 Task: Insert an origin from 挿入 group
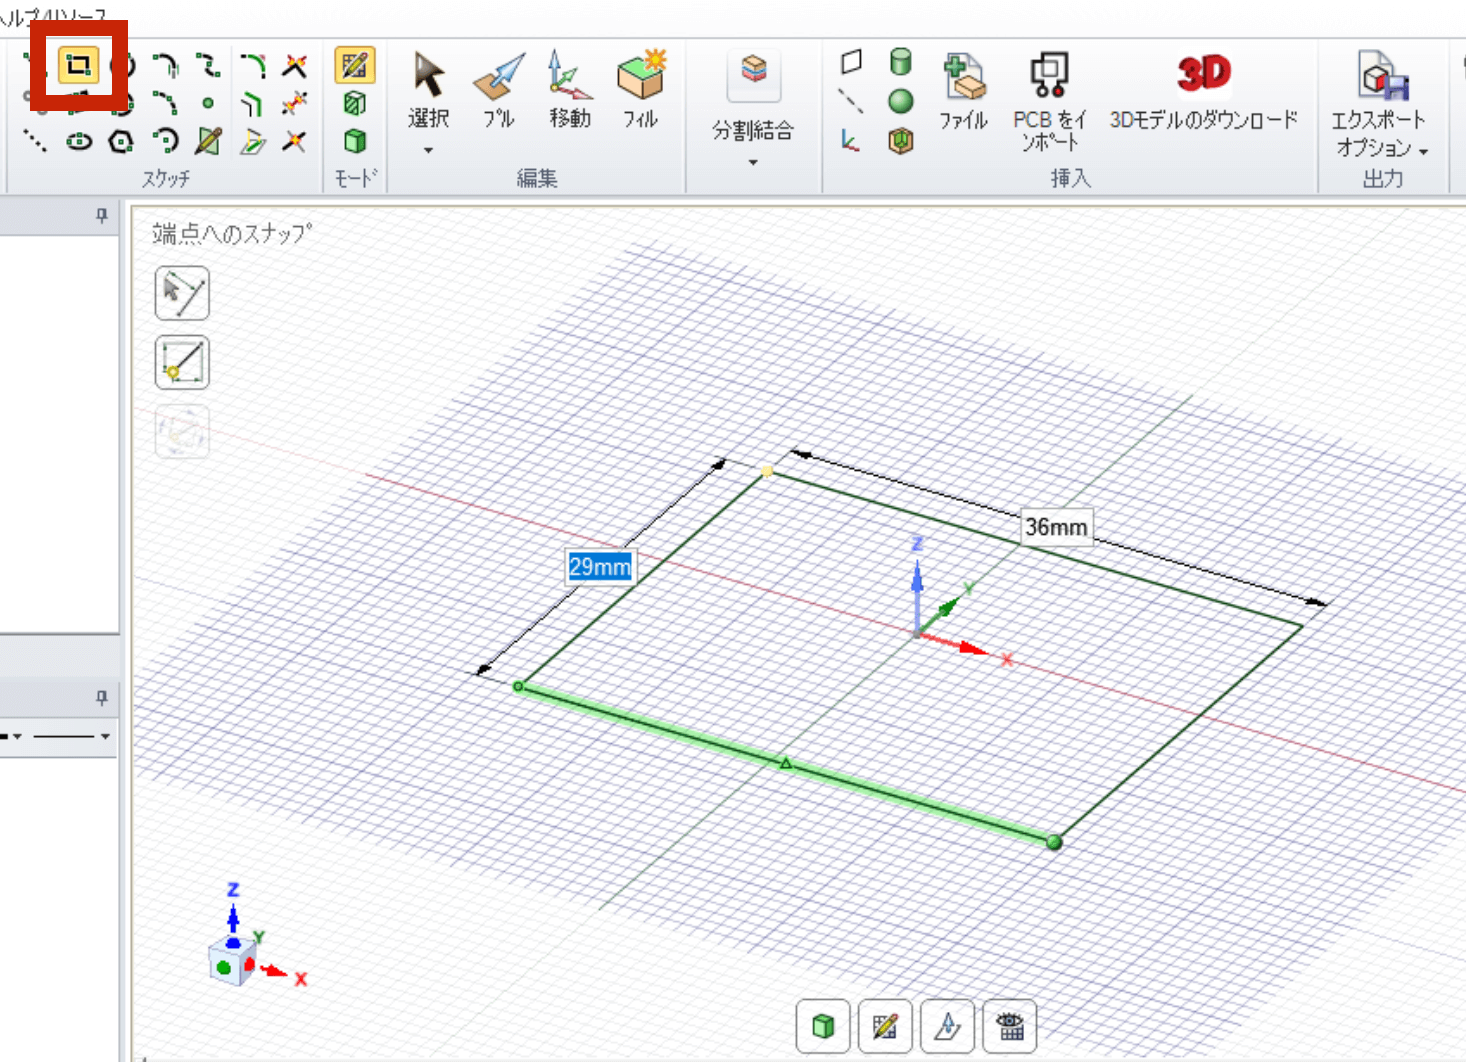click(x=851, y=141)
